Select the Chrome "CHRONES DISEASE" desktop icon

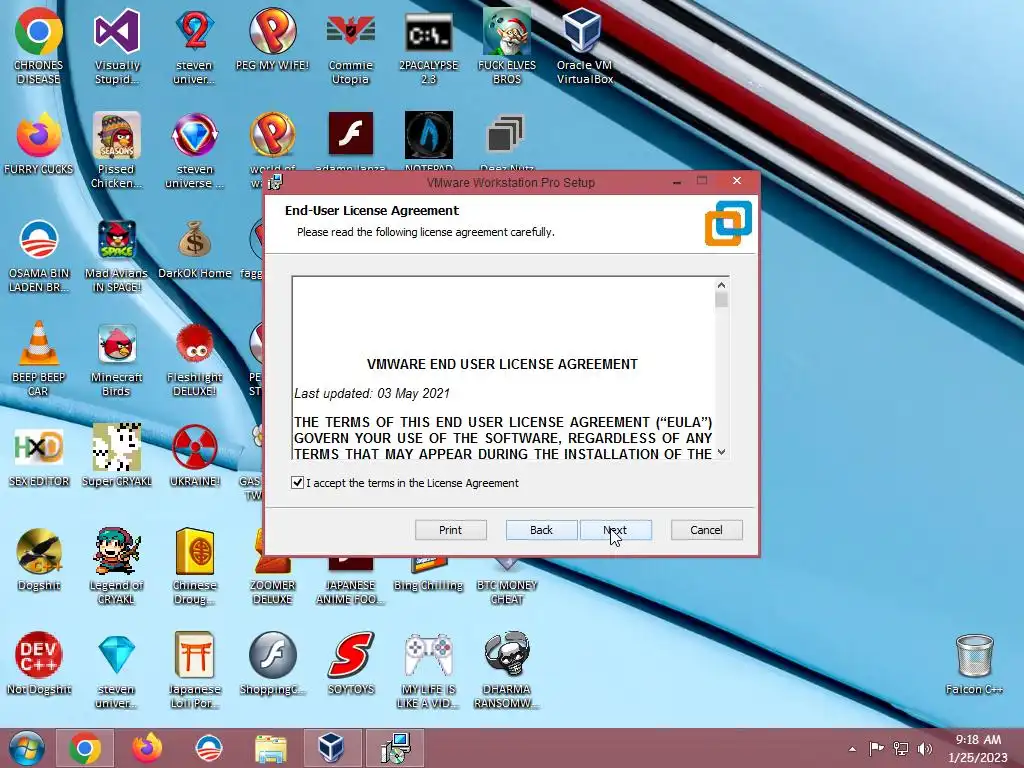pos(39,46)
